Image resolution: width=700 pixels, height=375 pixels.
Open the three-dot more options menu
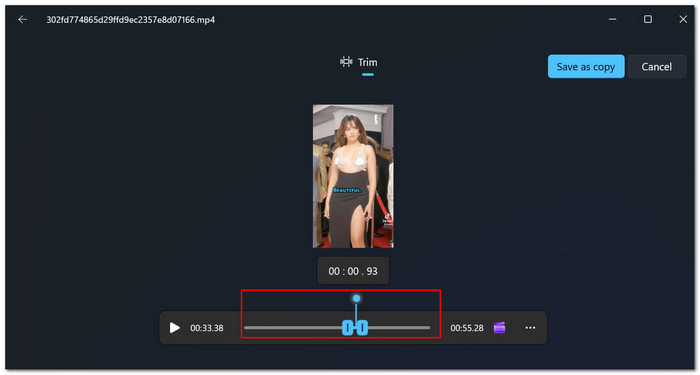pos(530,328)
